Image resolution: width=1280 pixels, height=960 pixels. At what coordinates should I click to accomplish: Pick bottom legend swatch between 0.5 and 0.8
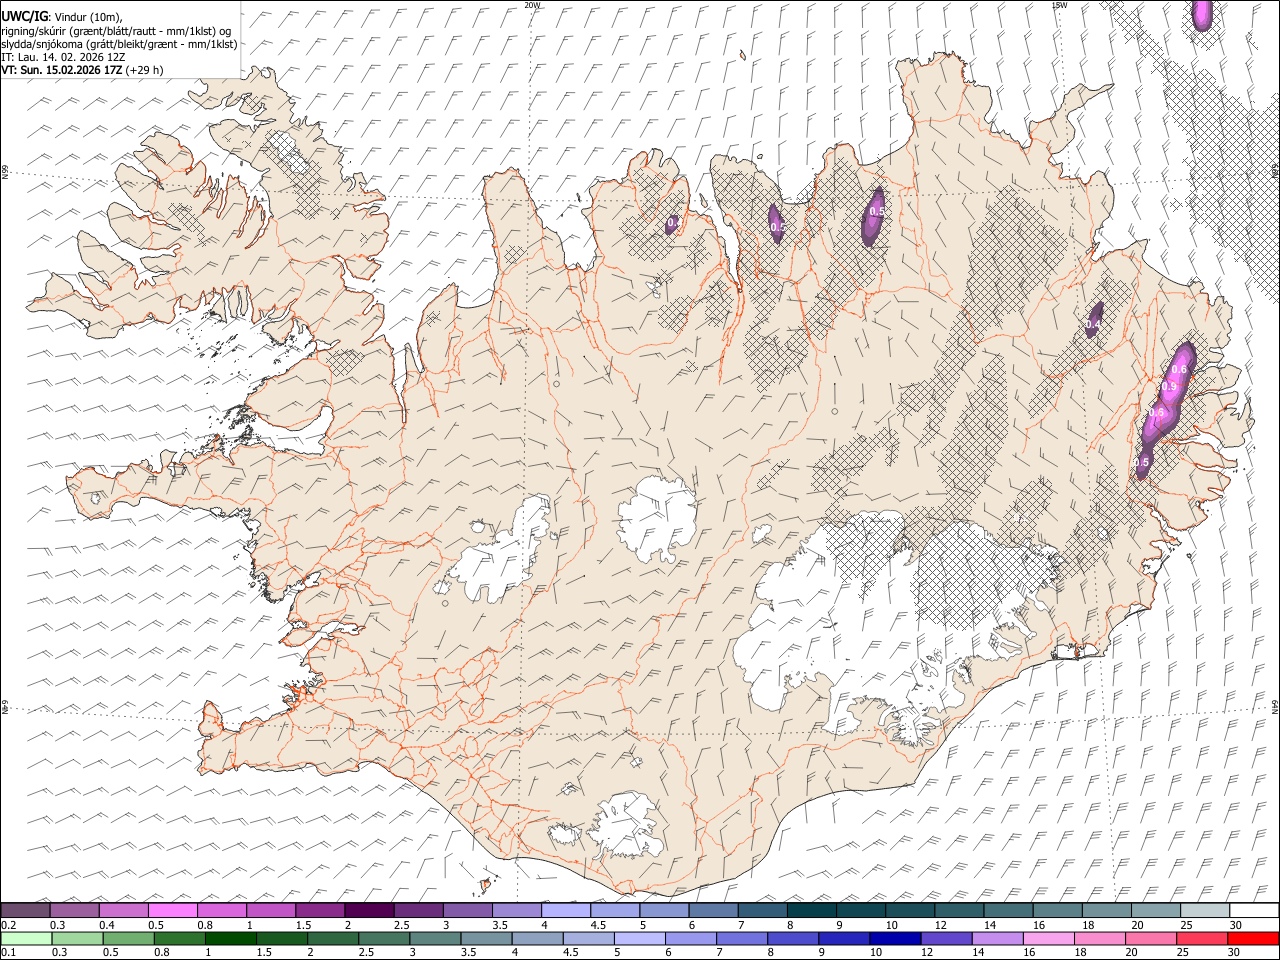tap(128, 938)
